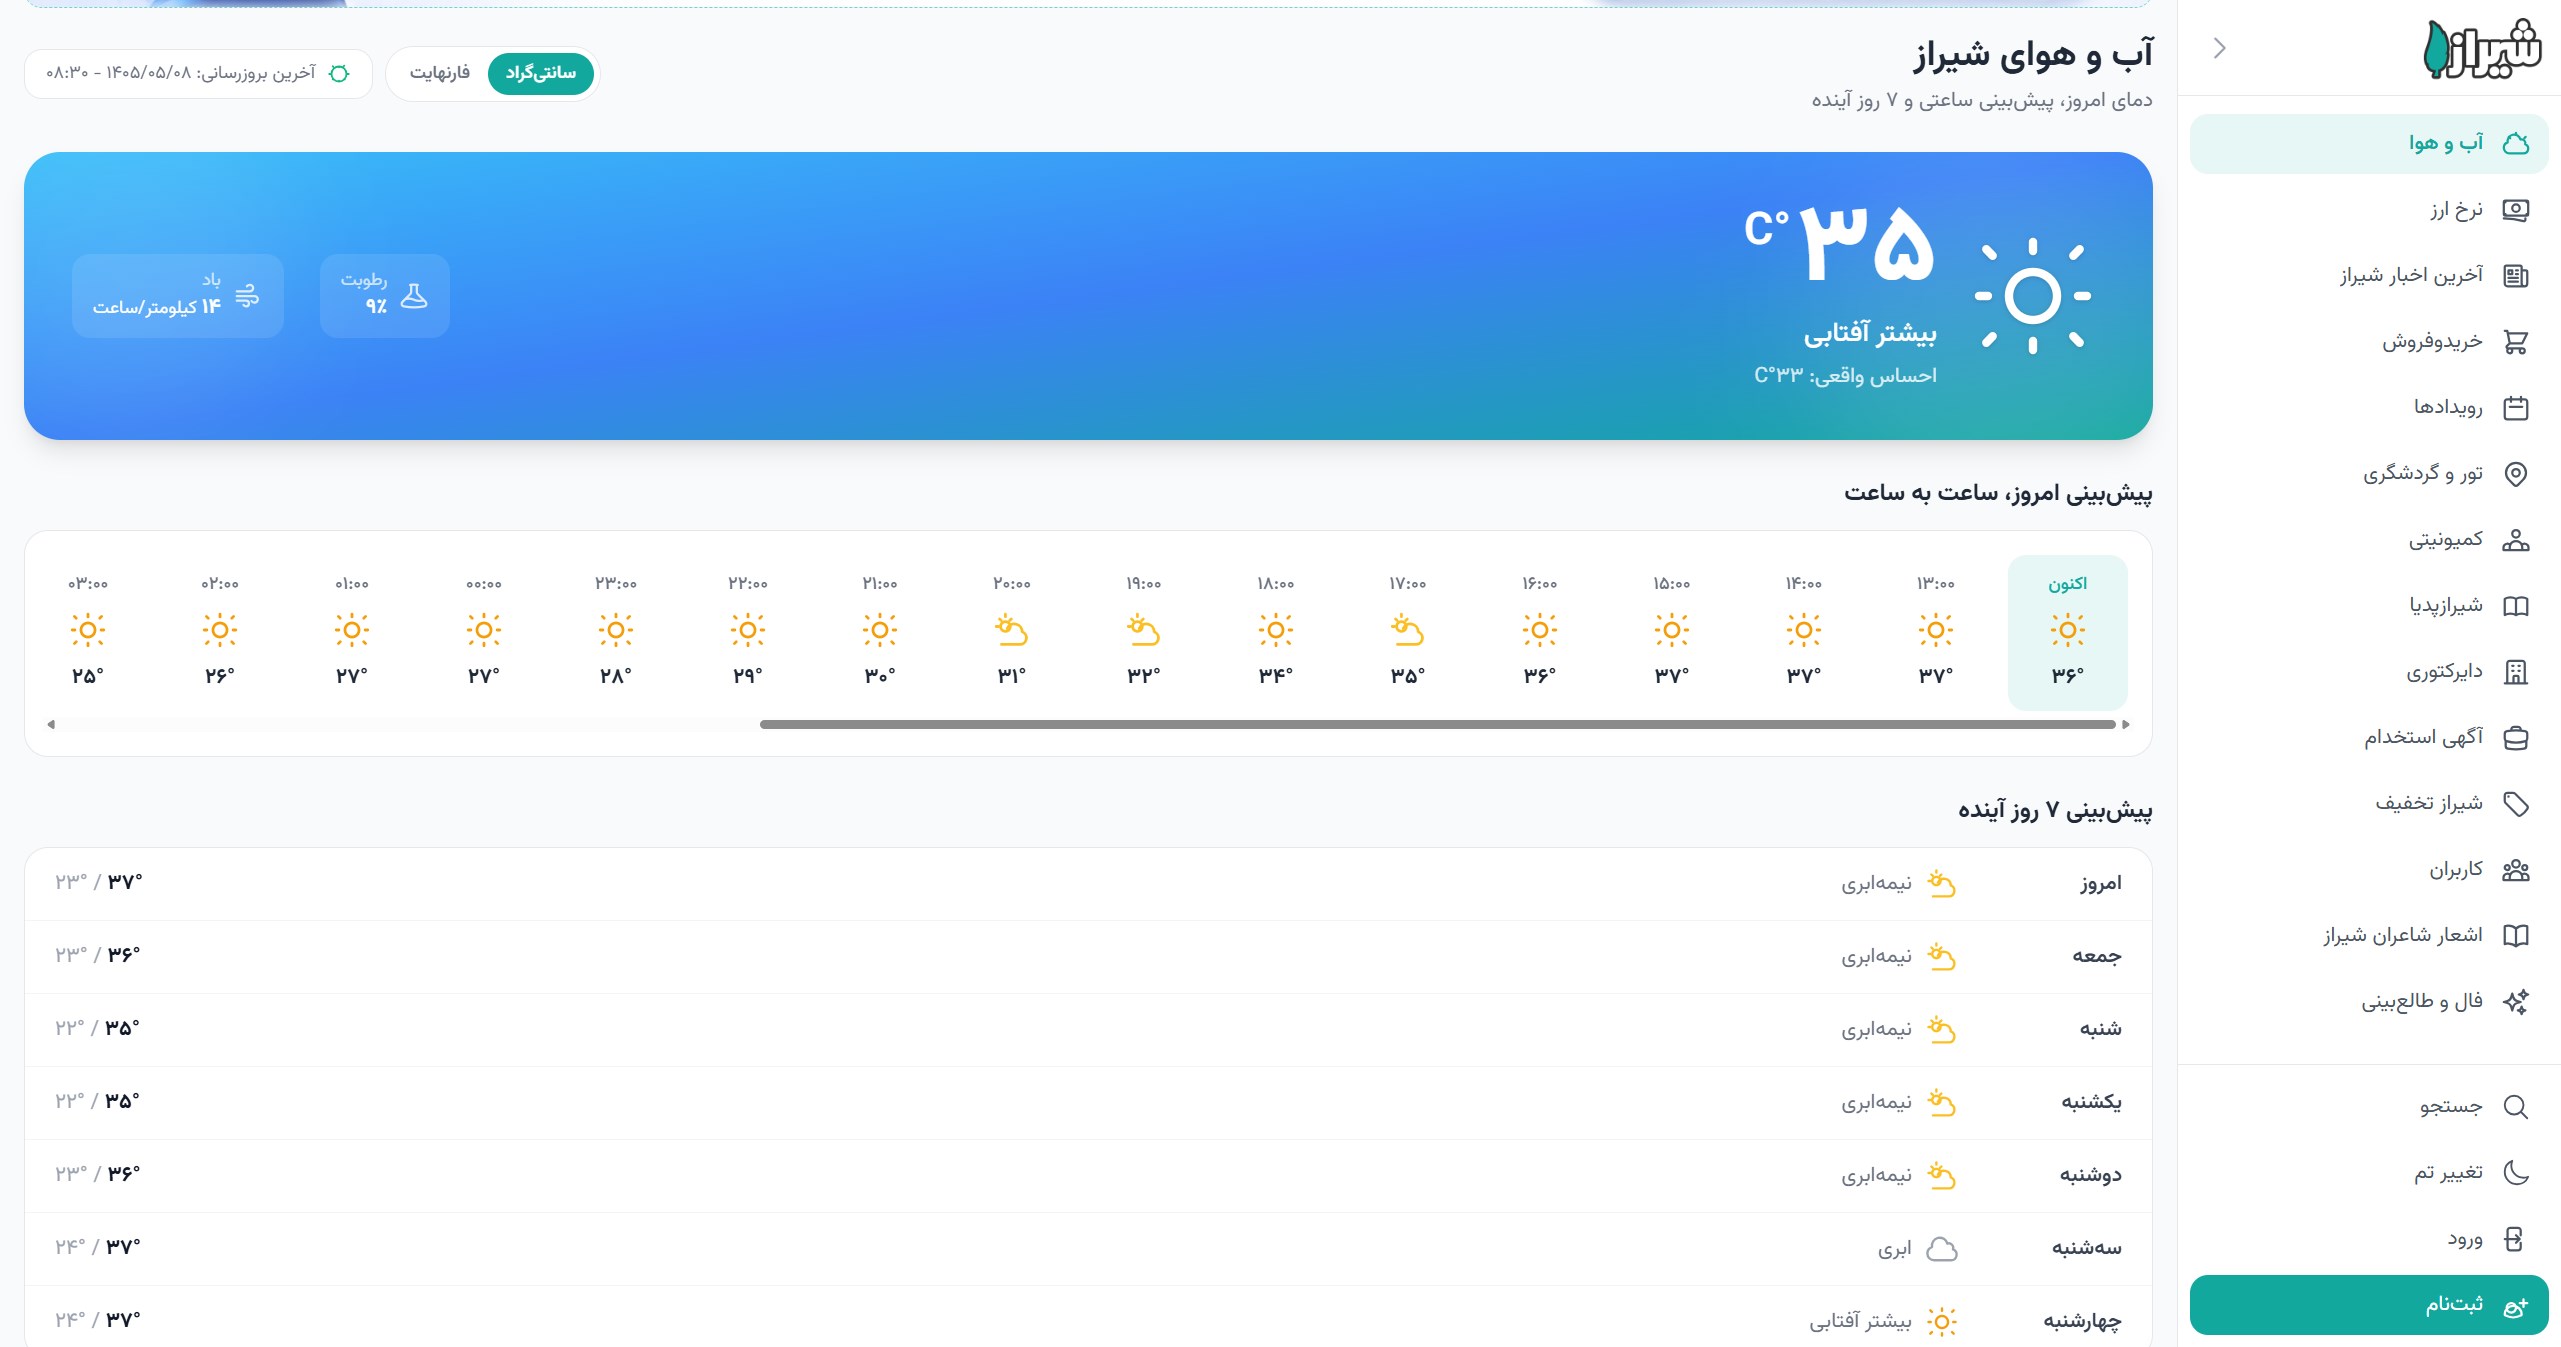
Task: Open the آب و هوا menu item
Action: tap(2369, 144)
